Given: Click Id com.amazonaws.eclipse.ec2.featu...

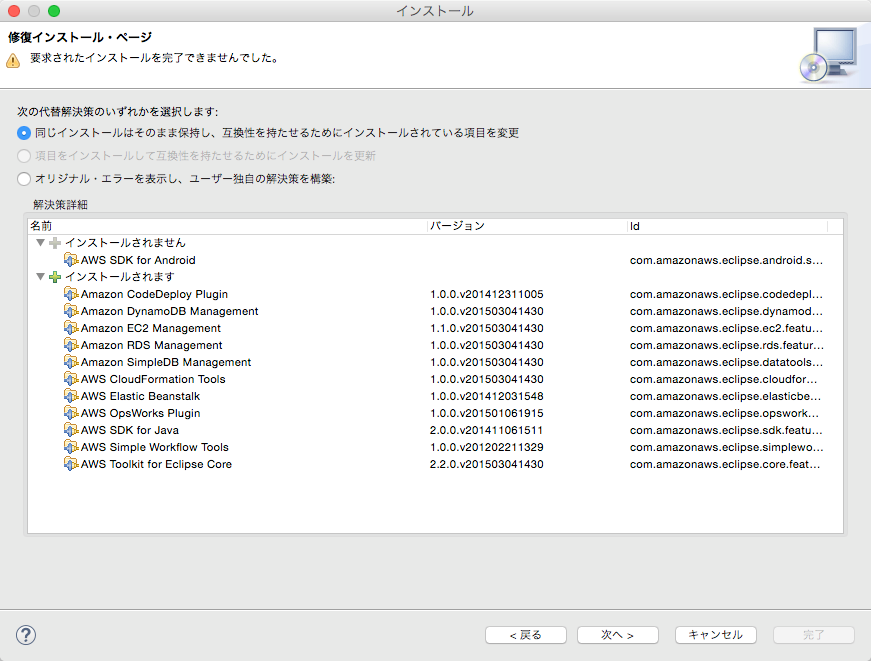Looking at the screenshot, I should click(727, 328).
